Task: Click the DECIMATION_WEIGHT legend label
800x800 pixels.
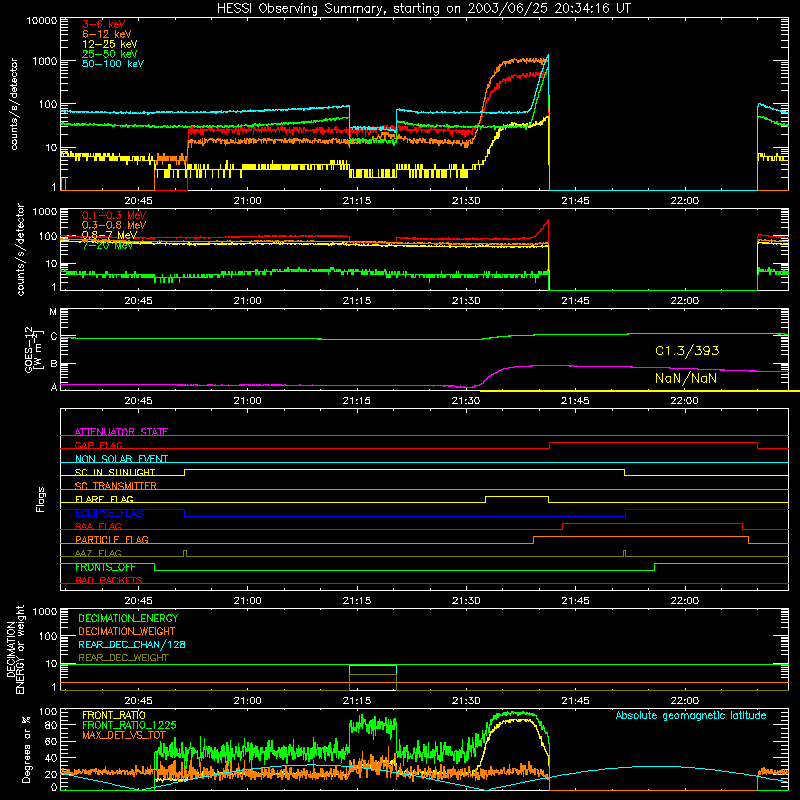Action: [127, 631]
